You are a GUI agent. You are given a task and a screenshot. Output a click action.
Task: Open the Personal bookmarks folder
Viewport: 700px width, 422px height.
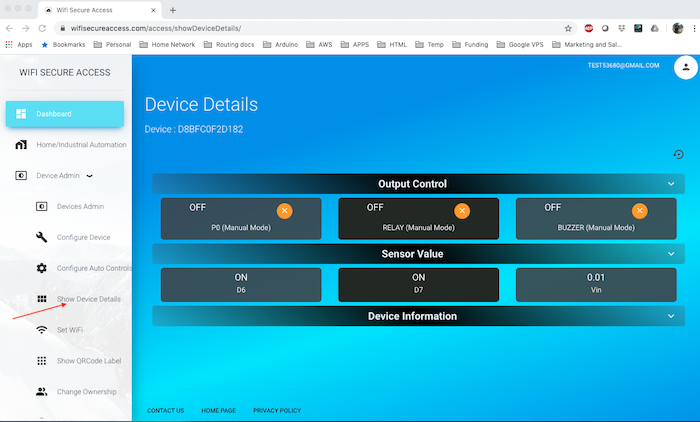(112, 45)
